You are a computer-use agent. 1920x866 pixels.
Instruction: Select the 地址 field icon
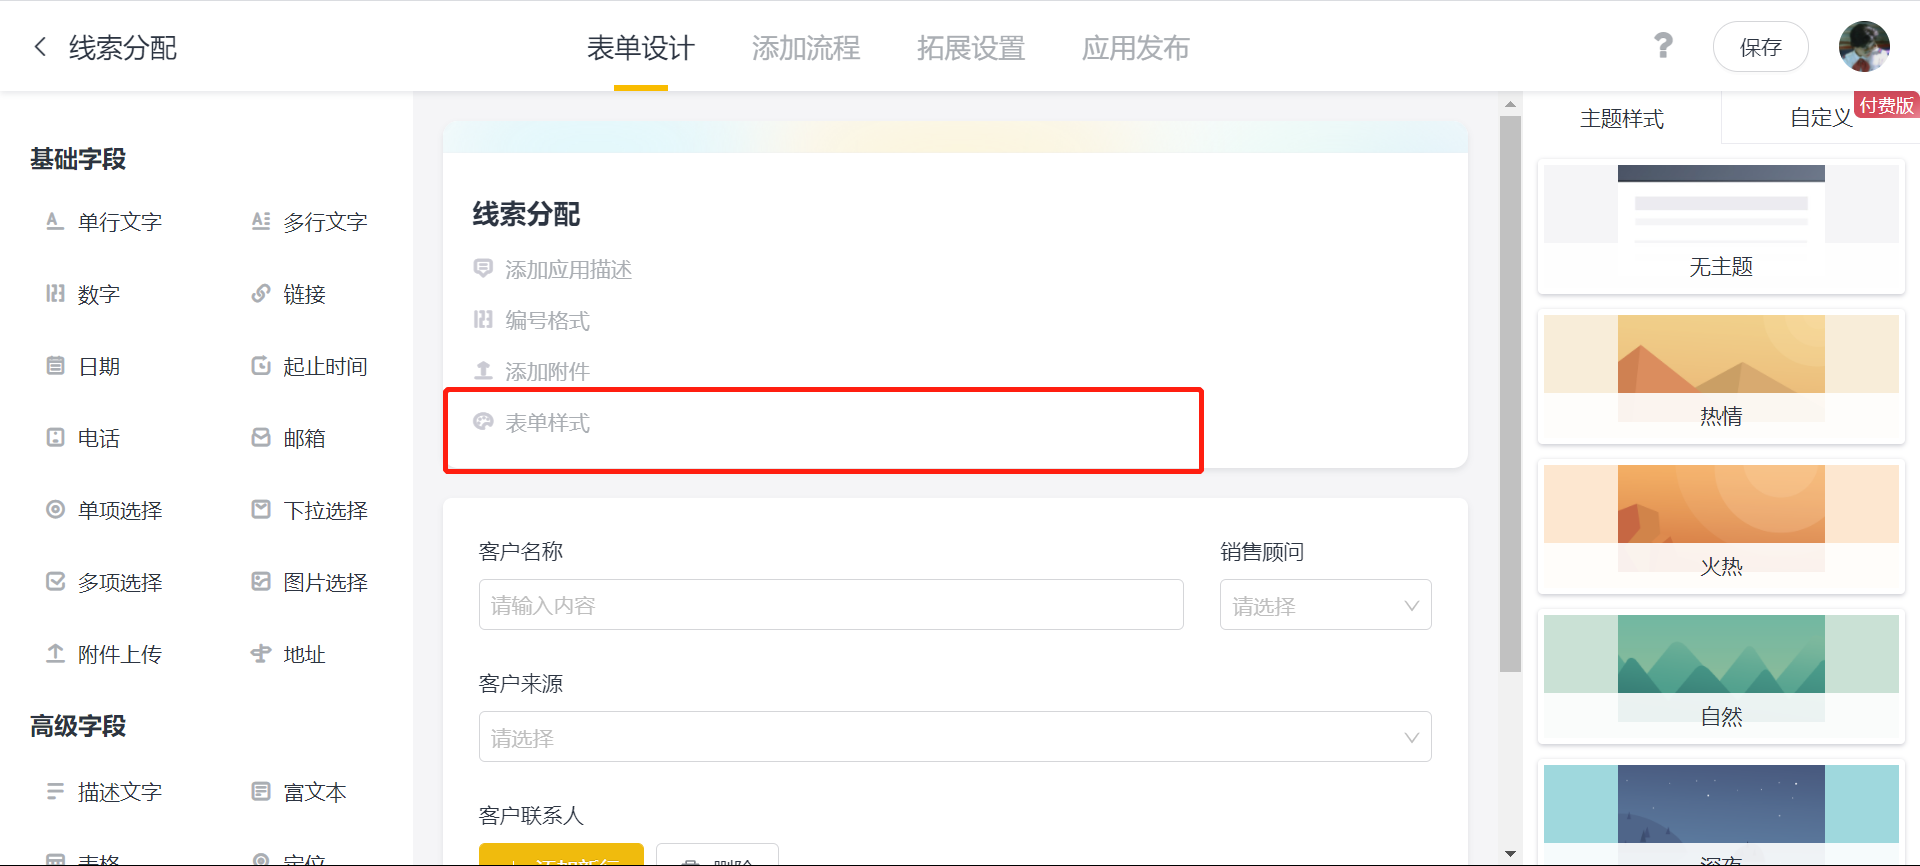point(260,654)
